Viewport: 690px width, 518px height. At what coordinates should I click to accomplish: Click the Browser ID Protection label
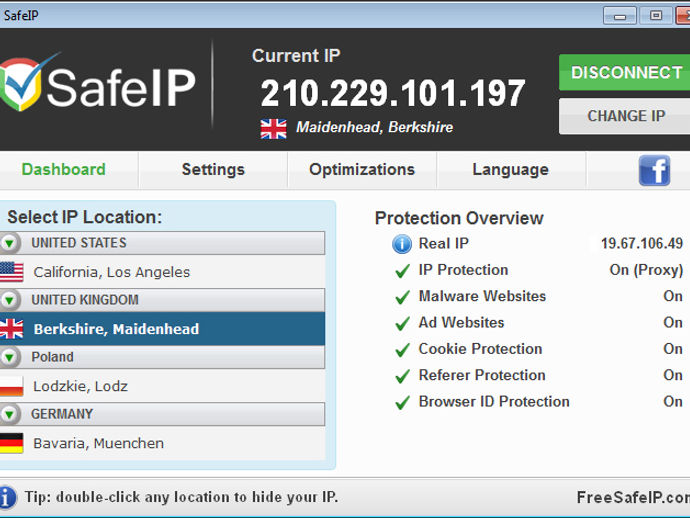click(494, 402)
